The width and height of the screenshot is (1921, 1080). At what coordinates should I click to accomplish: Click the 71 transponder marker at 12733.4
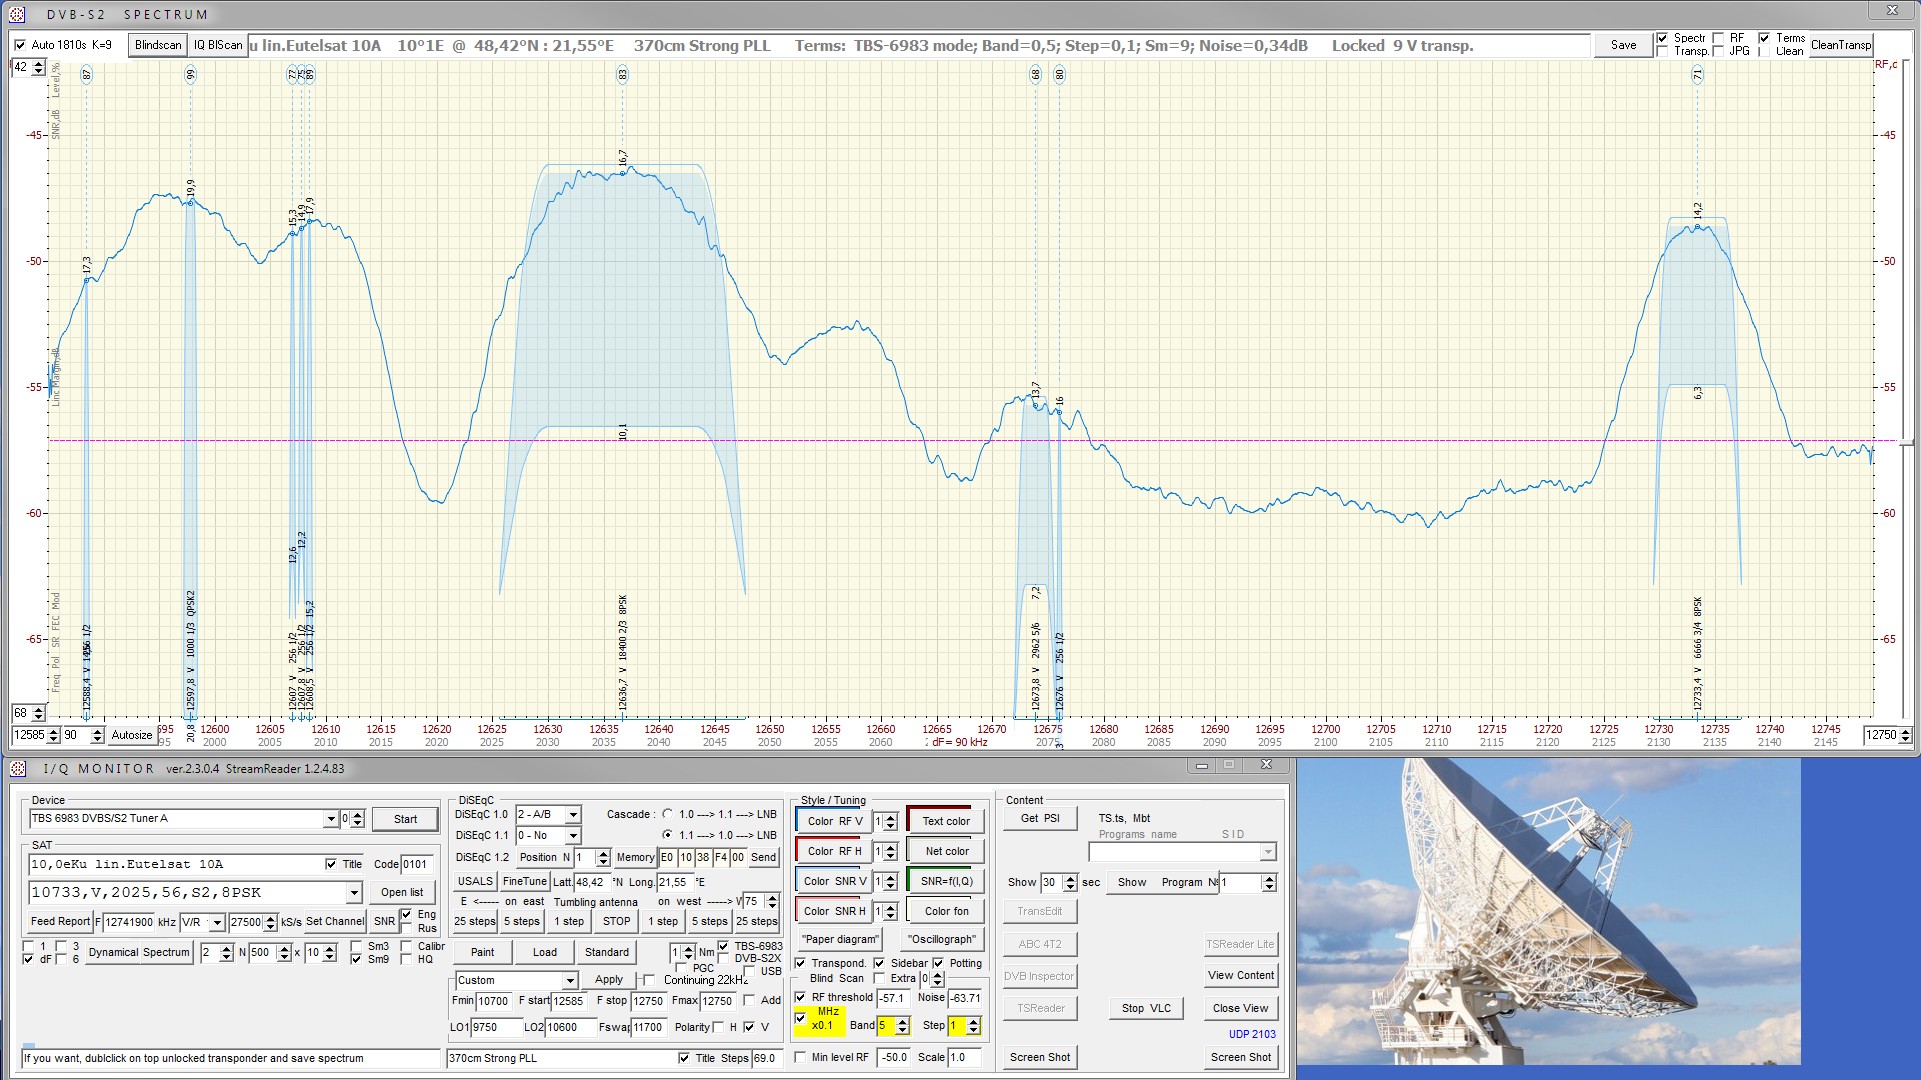pyautogui.click(x=1697, y=74)
